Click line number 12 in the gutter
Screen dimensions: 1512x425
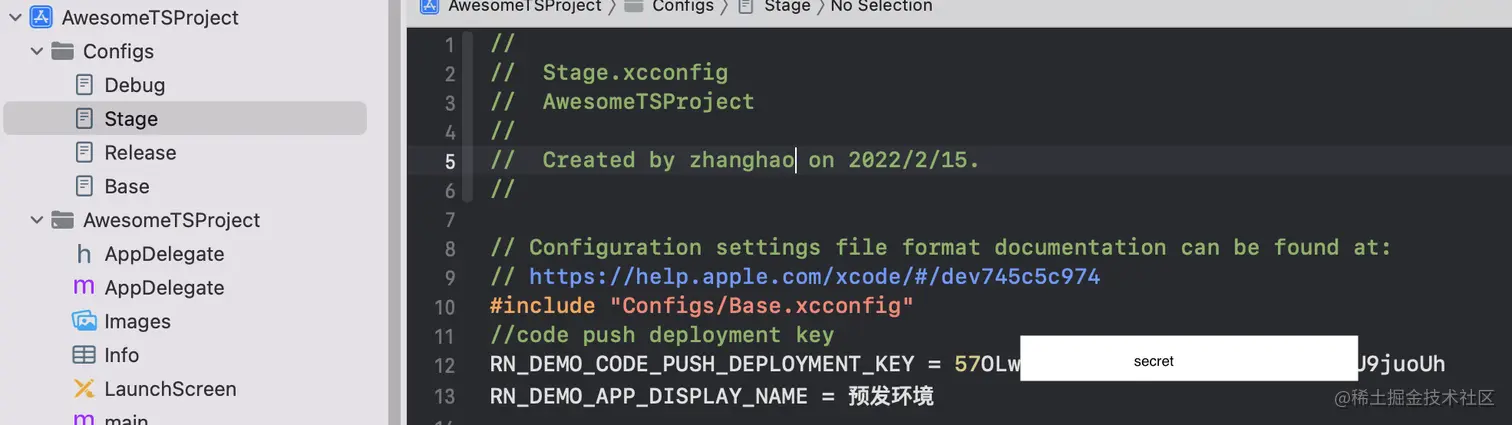[x=444, y=365]
